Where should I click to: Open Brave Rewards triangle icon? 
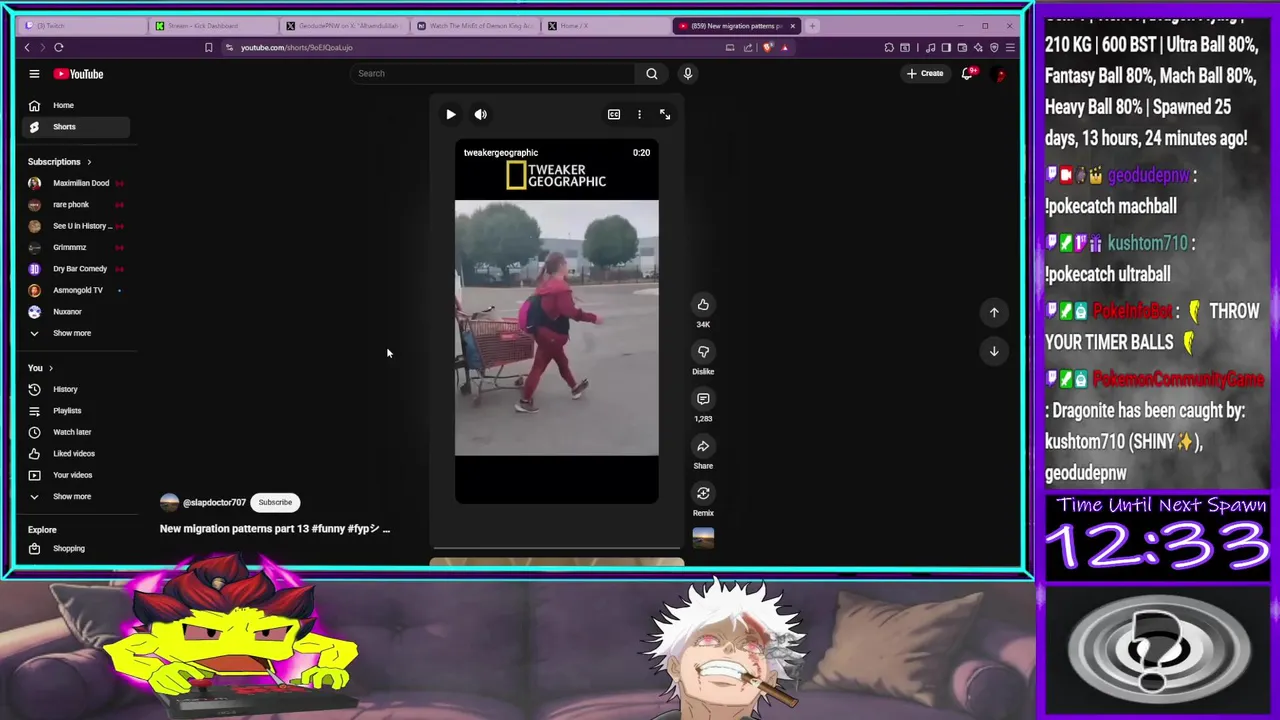[x=785, y=47]
